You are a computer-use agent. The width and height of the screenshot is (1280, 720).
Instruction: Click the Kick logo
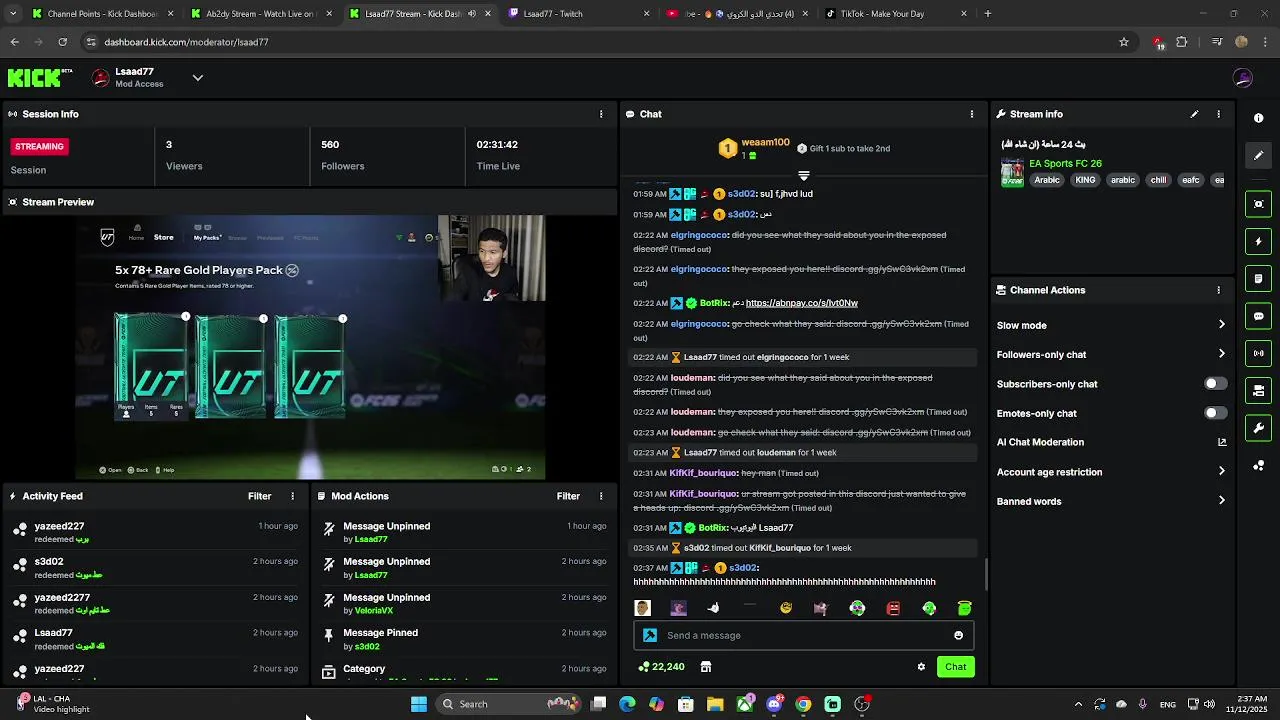coord(40,77)
